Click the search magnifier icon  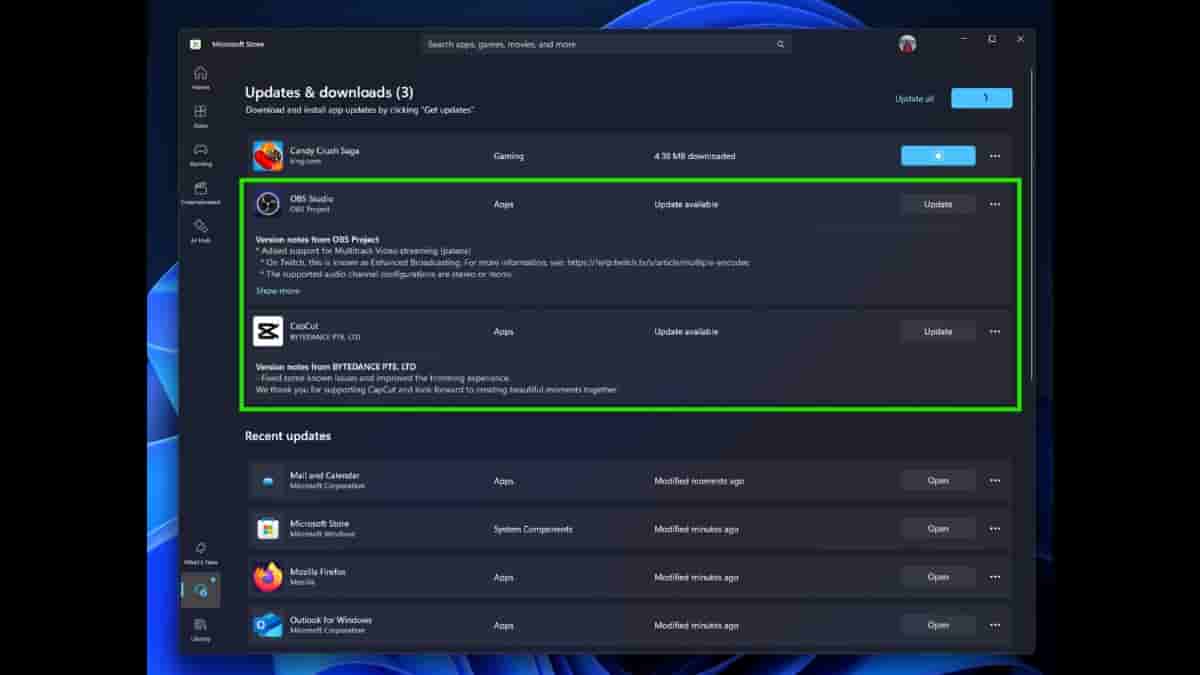[780, 45]
